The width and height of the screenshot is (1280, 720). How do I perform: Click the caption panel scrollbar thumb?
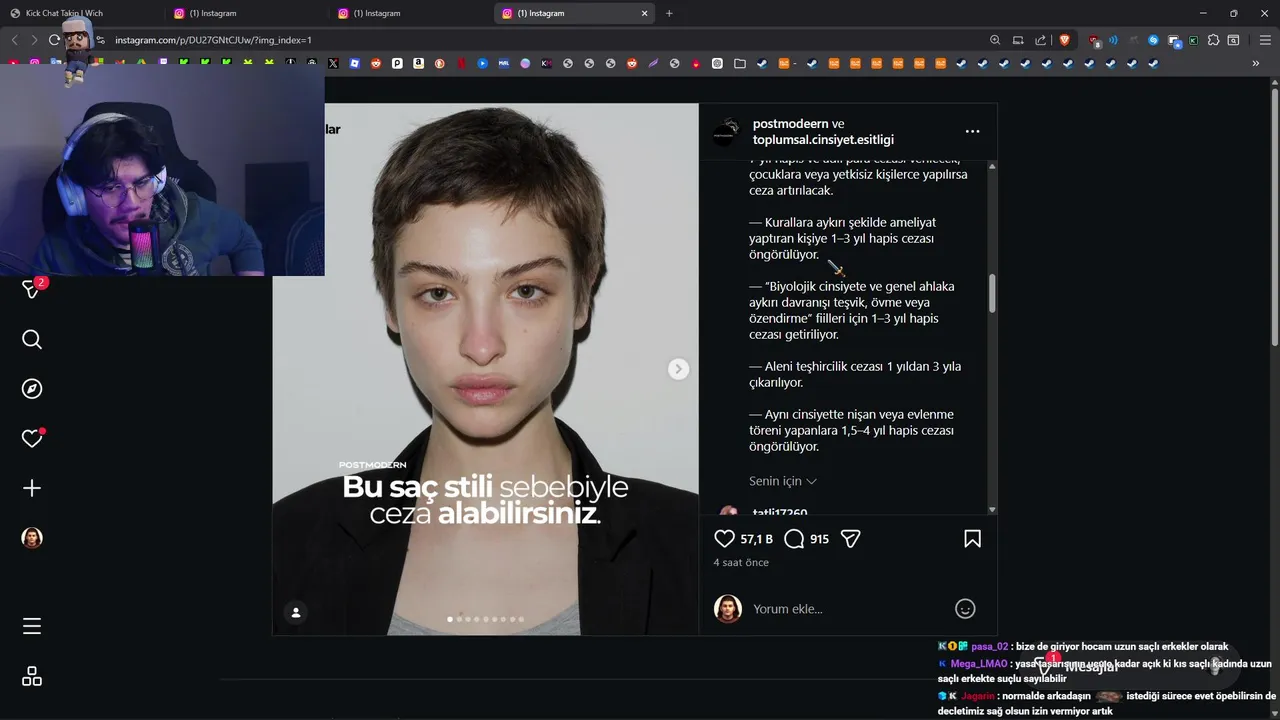[x=992, y=293]
